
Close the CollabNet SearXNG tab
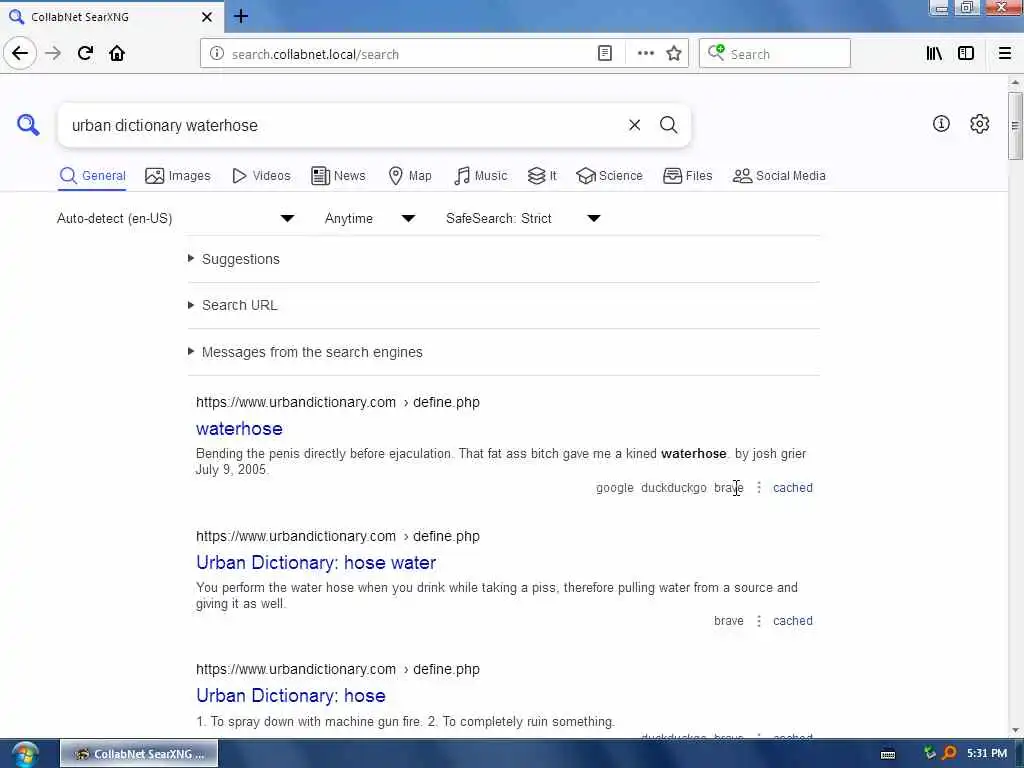point(207,17)
